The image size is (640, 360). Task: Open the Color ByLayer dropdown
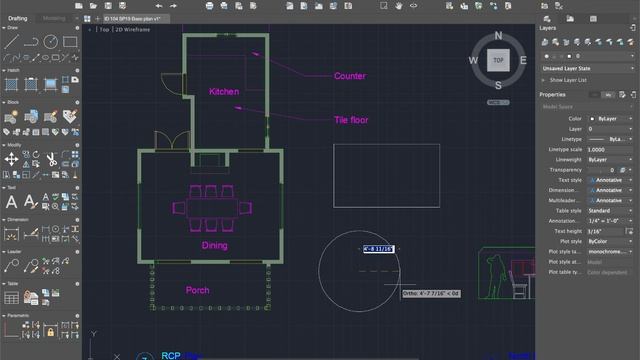(x=611, y=119)
